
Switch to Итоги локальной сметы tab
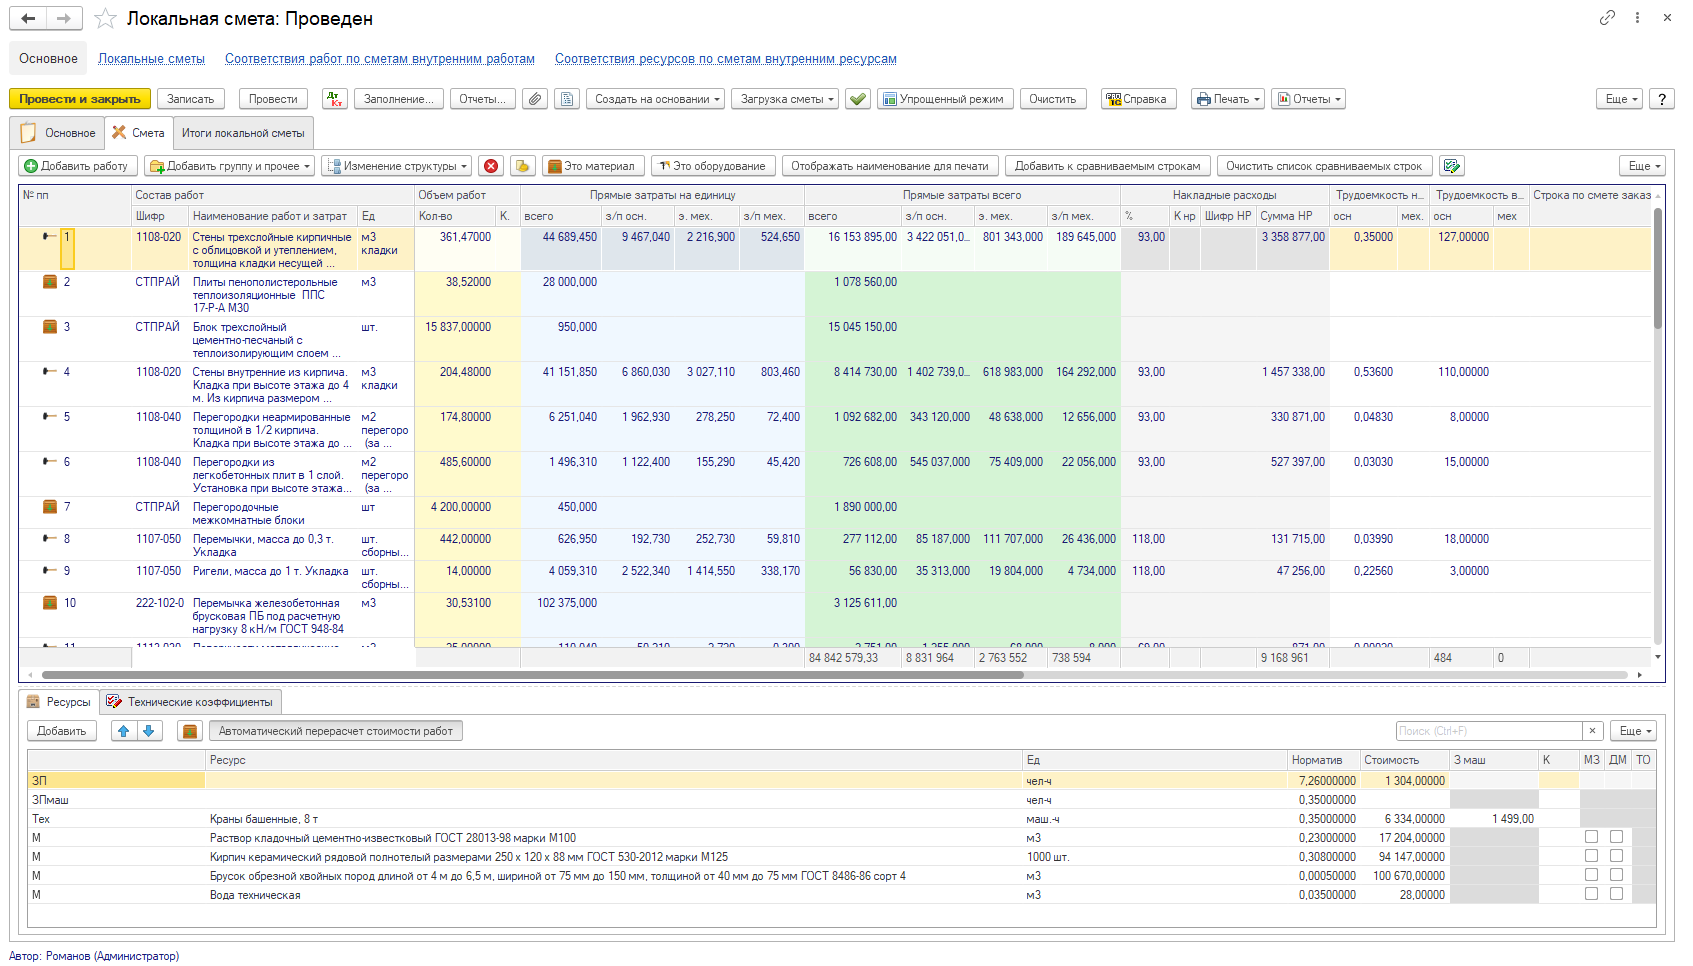[243, 133]
